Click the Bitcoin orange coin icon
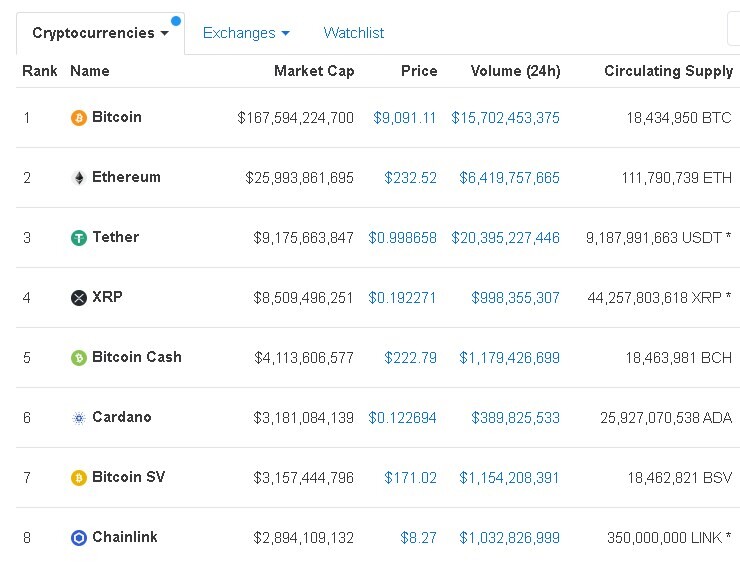 click(x=79, y=118)
